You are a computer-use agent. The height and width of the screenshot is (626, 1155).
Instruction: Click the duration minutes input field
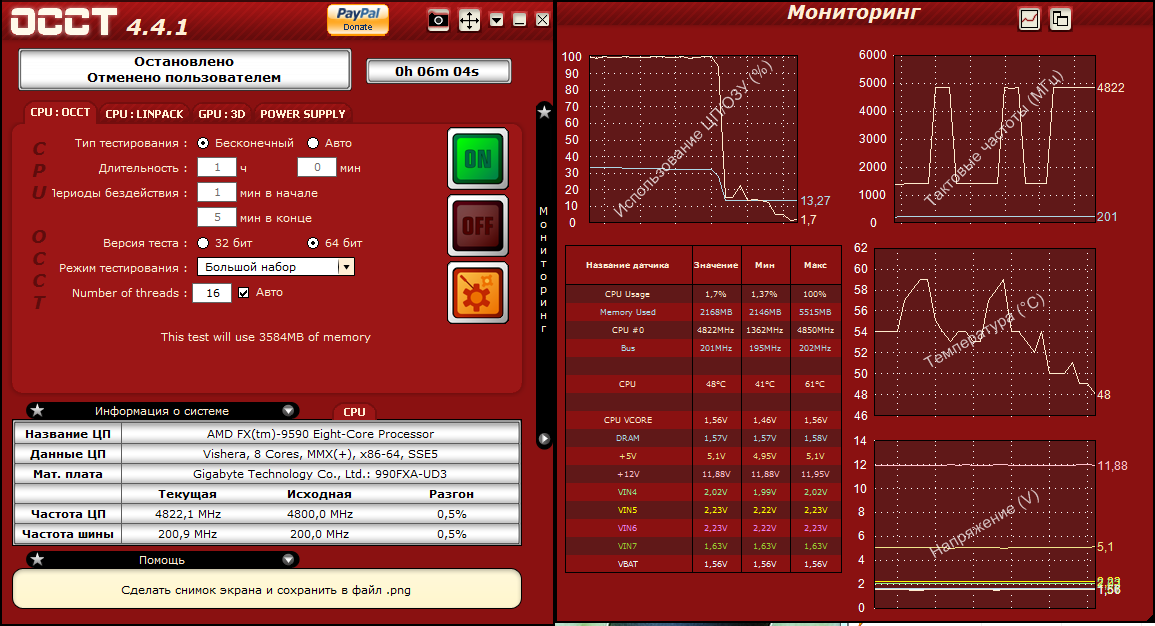pyautogui.click(x=317, y=168)
